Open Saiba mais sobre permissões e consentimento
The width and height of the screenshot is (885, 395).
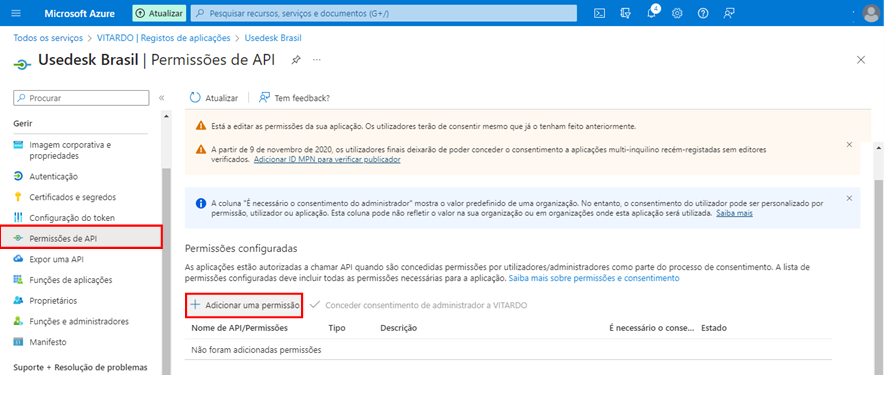594,278
